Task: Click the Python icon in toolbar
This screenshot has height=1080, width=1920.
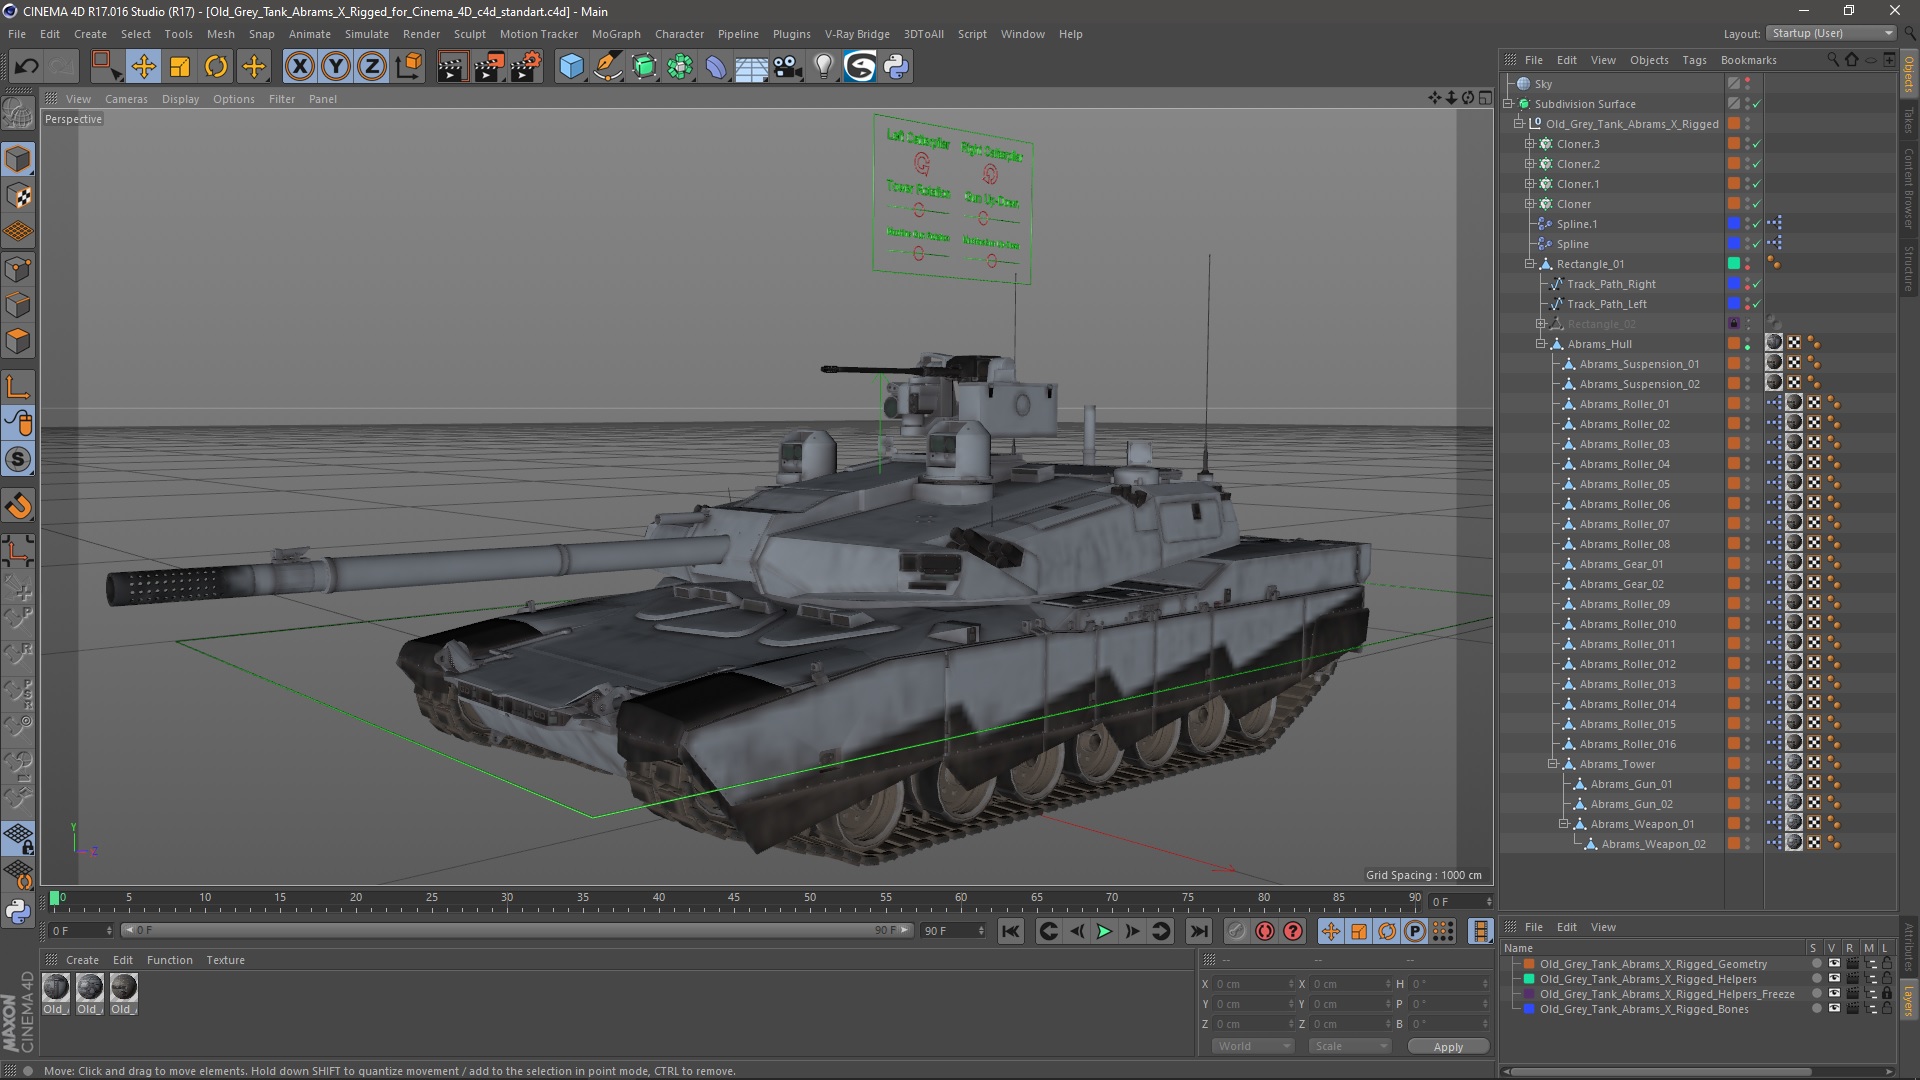Action: pyautogui.click(x=897, y=67)
